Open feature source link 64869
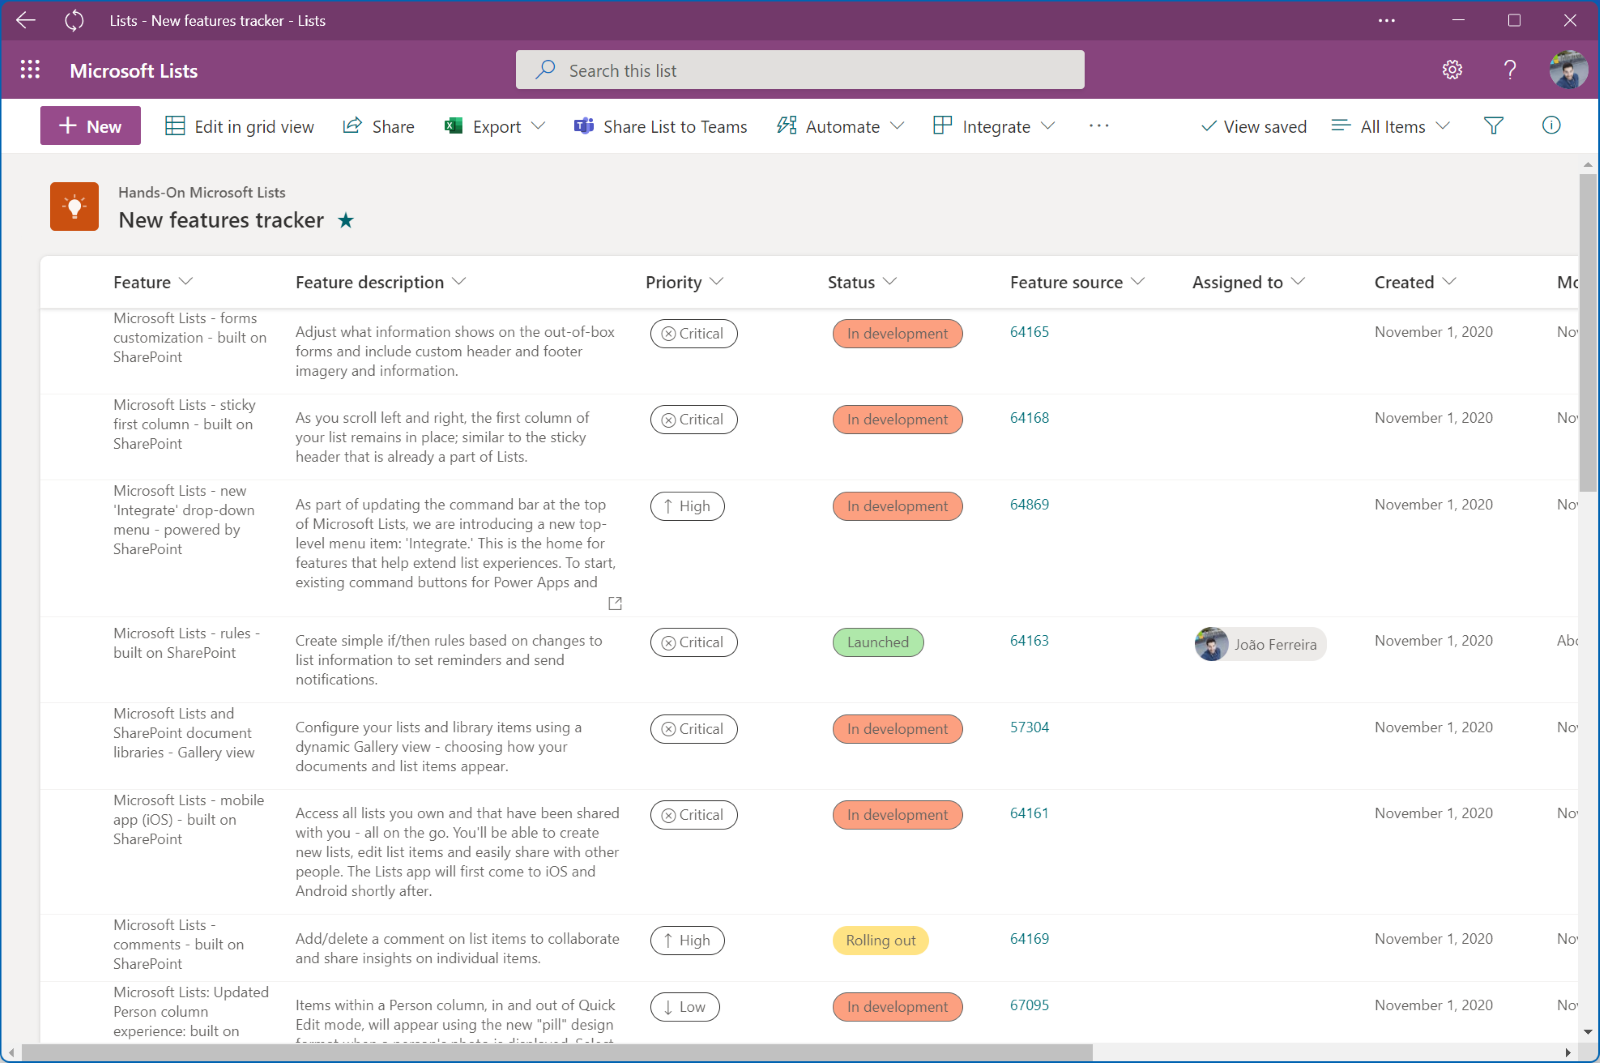 click(x=1029, y=505)
